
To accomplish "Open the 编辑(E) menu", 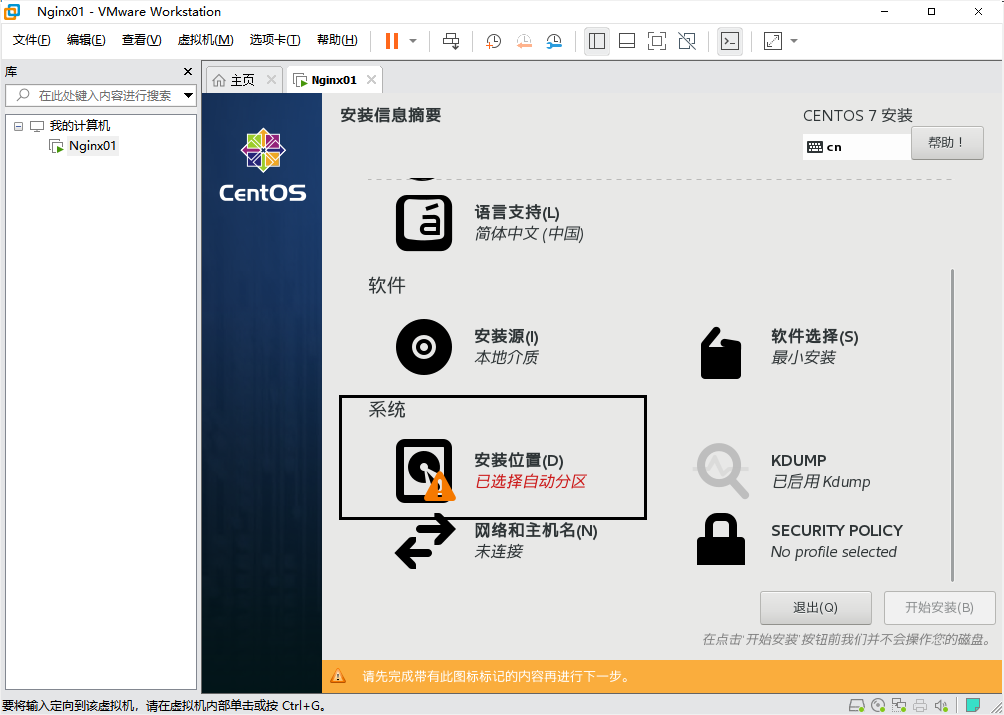I will pyautogui.click(x=86, y=40).
